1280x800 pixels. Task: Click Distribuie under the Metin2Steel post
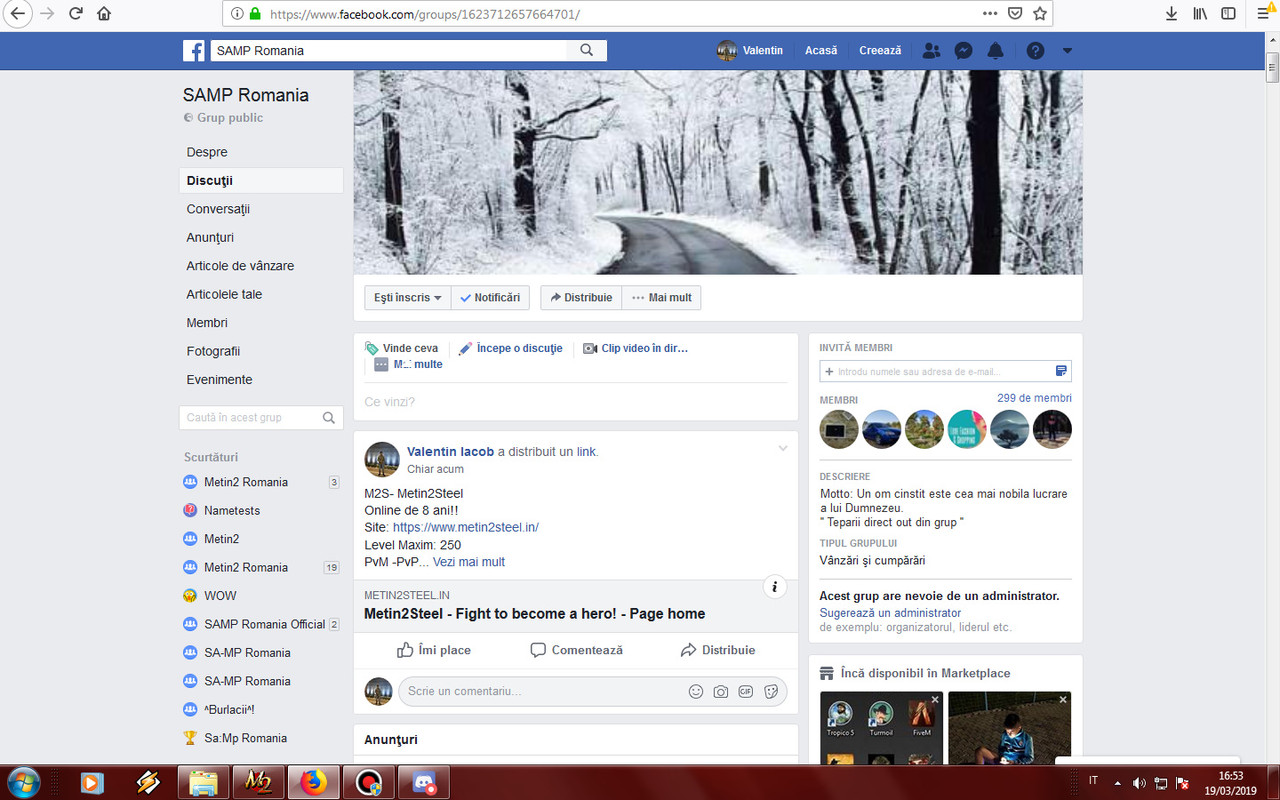point(718,650)
